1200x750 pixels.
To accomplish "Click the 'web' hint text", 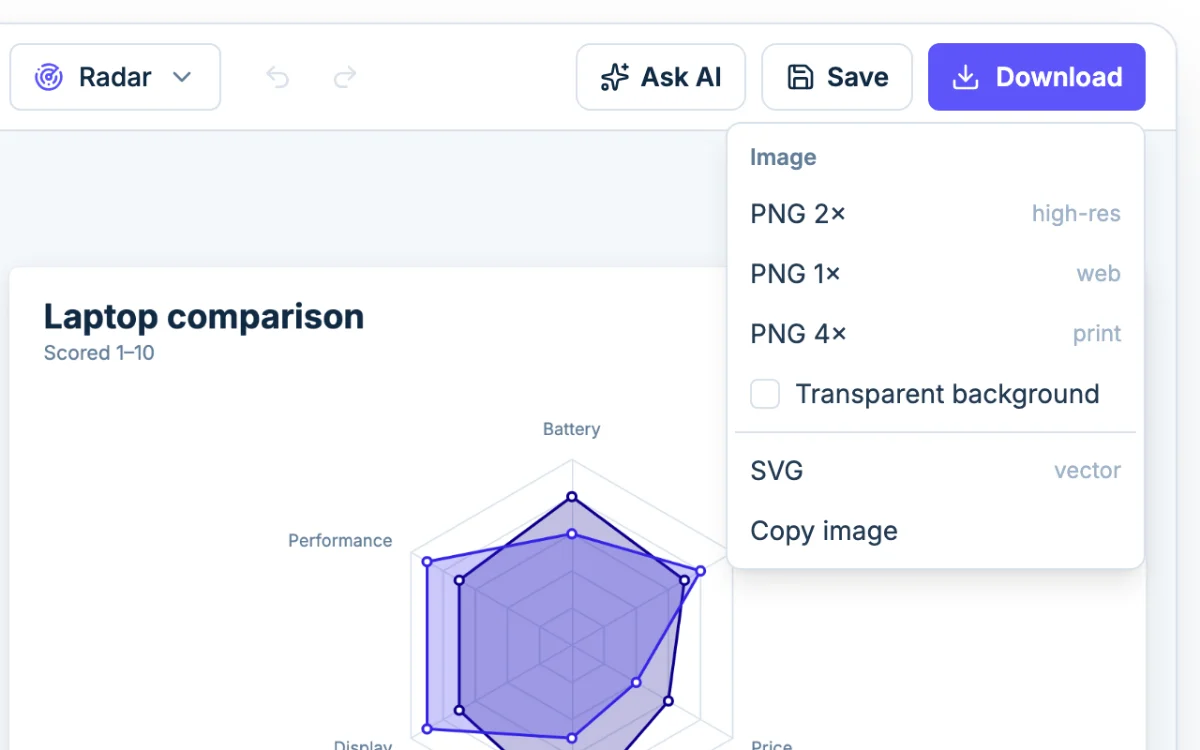I will pyautogui.click(x=1098, y=274).
